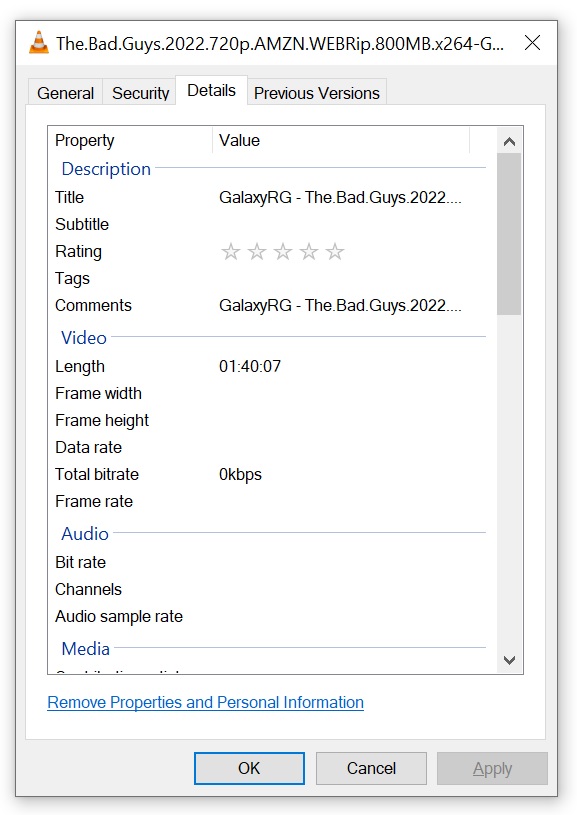Select the Bit rate property label

[x=81, y=562]
